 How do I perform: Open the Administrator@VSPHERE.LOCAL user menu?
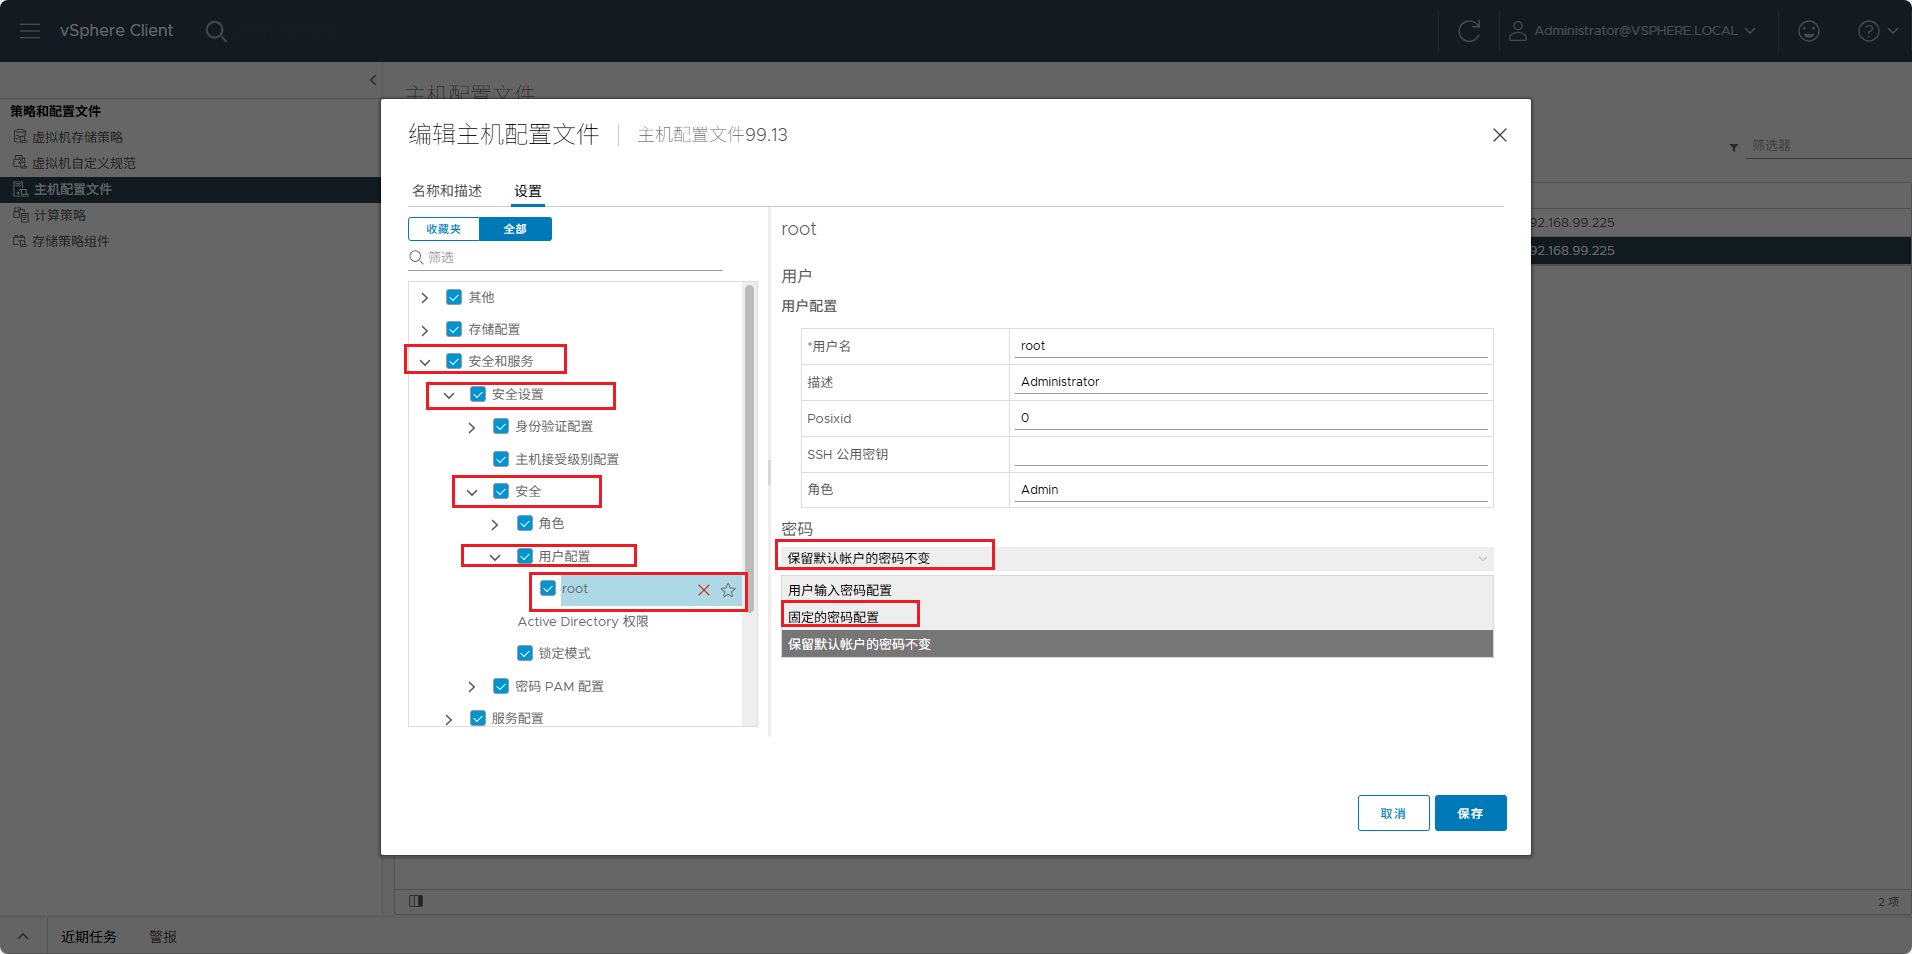(1632, 31)
